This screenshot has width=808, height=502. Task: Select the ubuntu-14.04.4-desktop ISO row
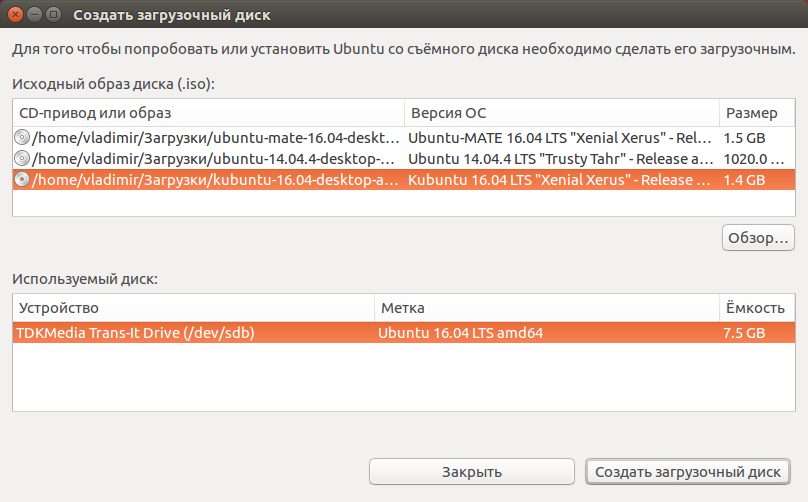404,159
